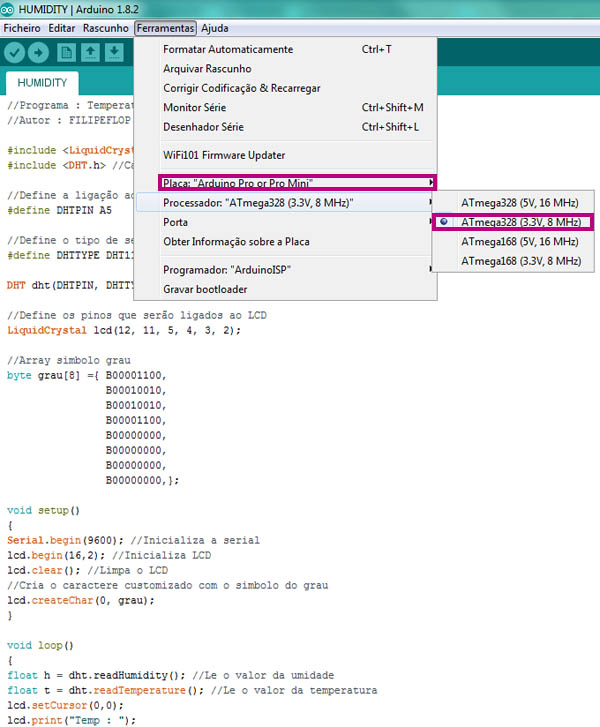Click the comment '//Define os pinos que serão ligados ao LCD'
600x727 pixels.
tap(137, 315)
